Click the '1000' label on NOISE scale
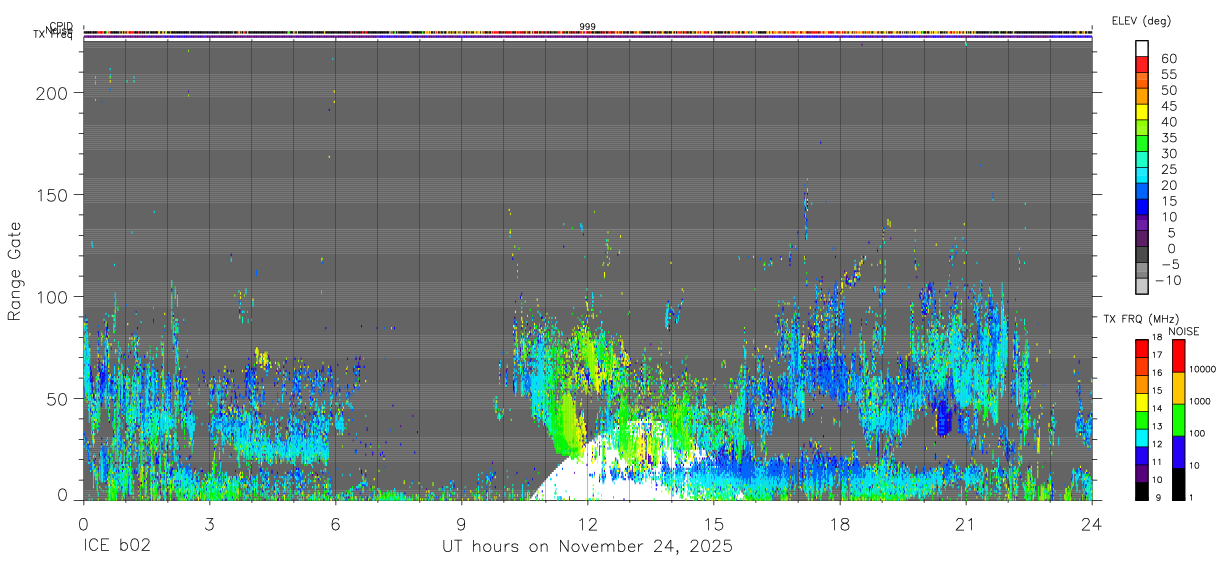Screen dimensions: 1228x567 pos(1199,401)
